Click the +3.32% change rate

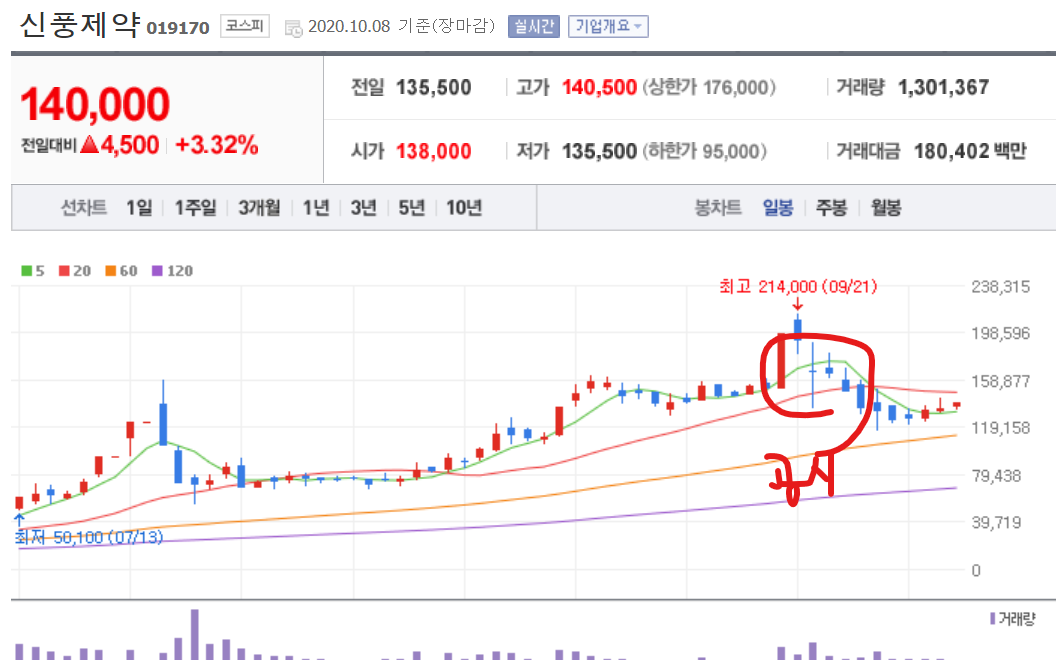click(x=216, y=145)
